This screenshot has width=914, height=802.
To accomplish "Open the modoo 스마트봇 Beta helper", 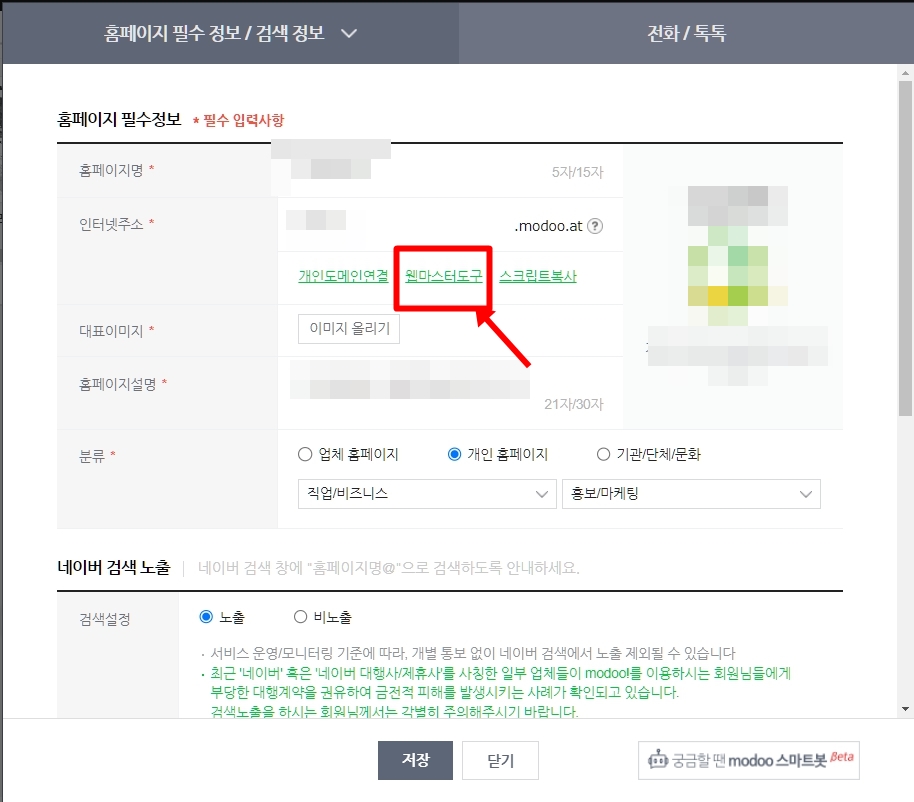I will point(748,760).
